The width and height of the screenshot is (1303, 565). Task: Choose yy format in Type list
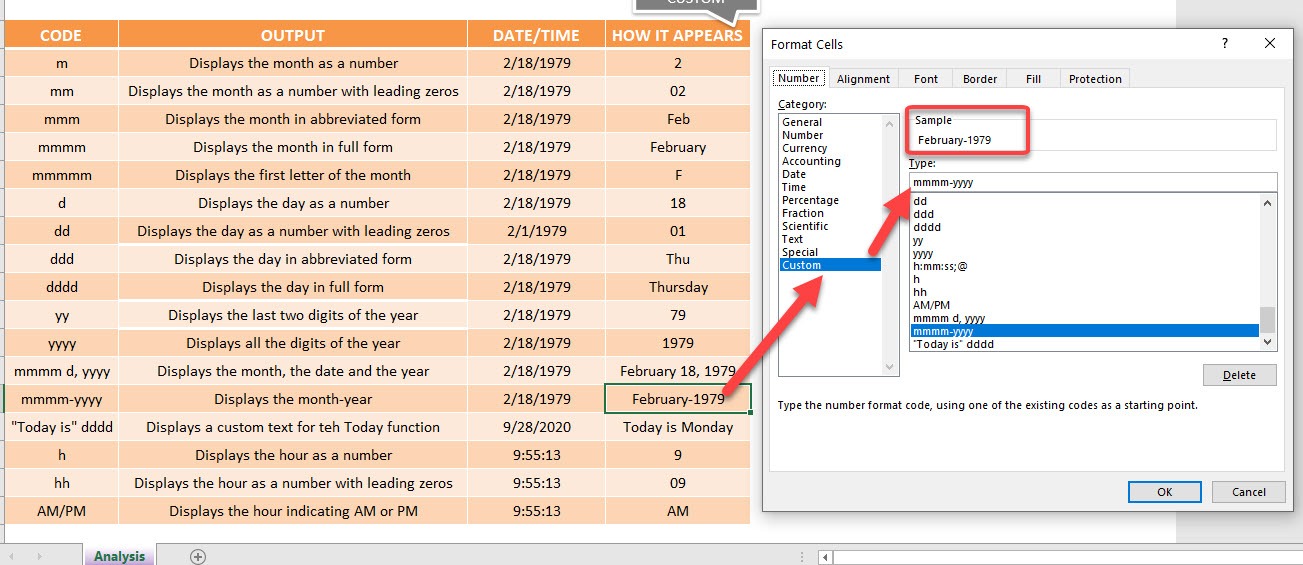(x=1085, y=240)
